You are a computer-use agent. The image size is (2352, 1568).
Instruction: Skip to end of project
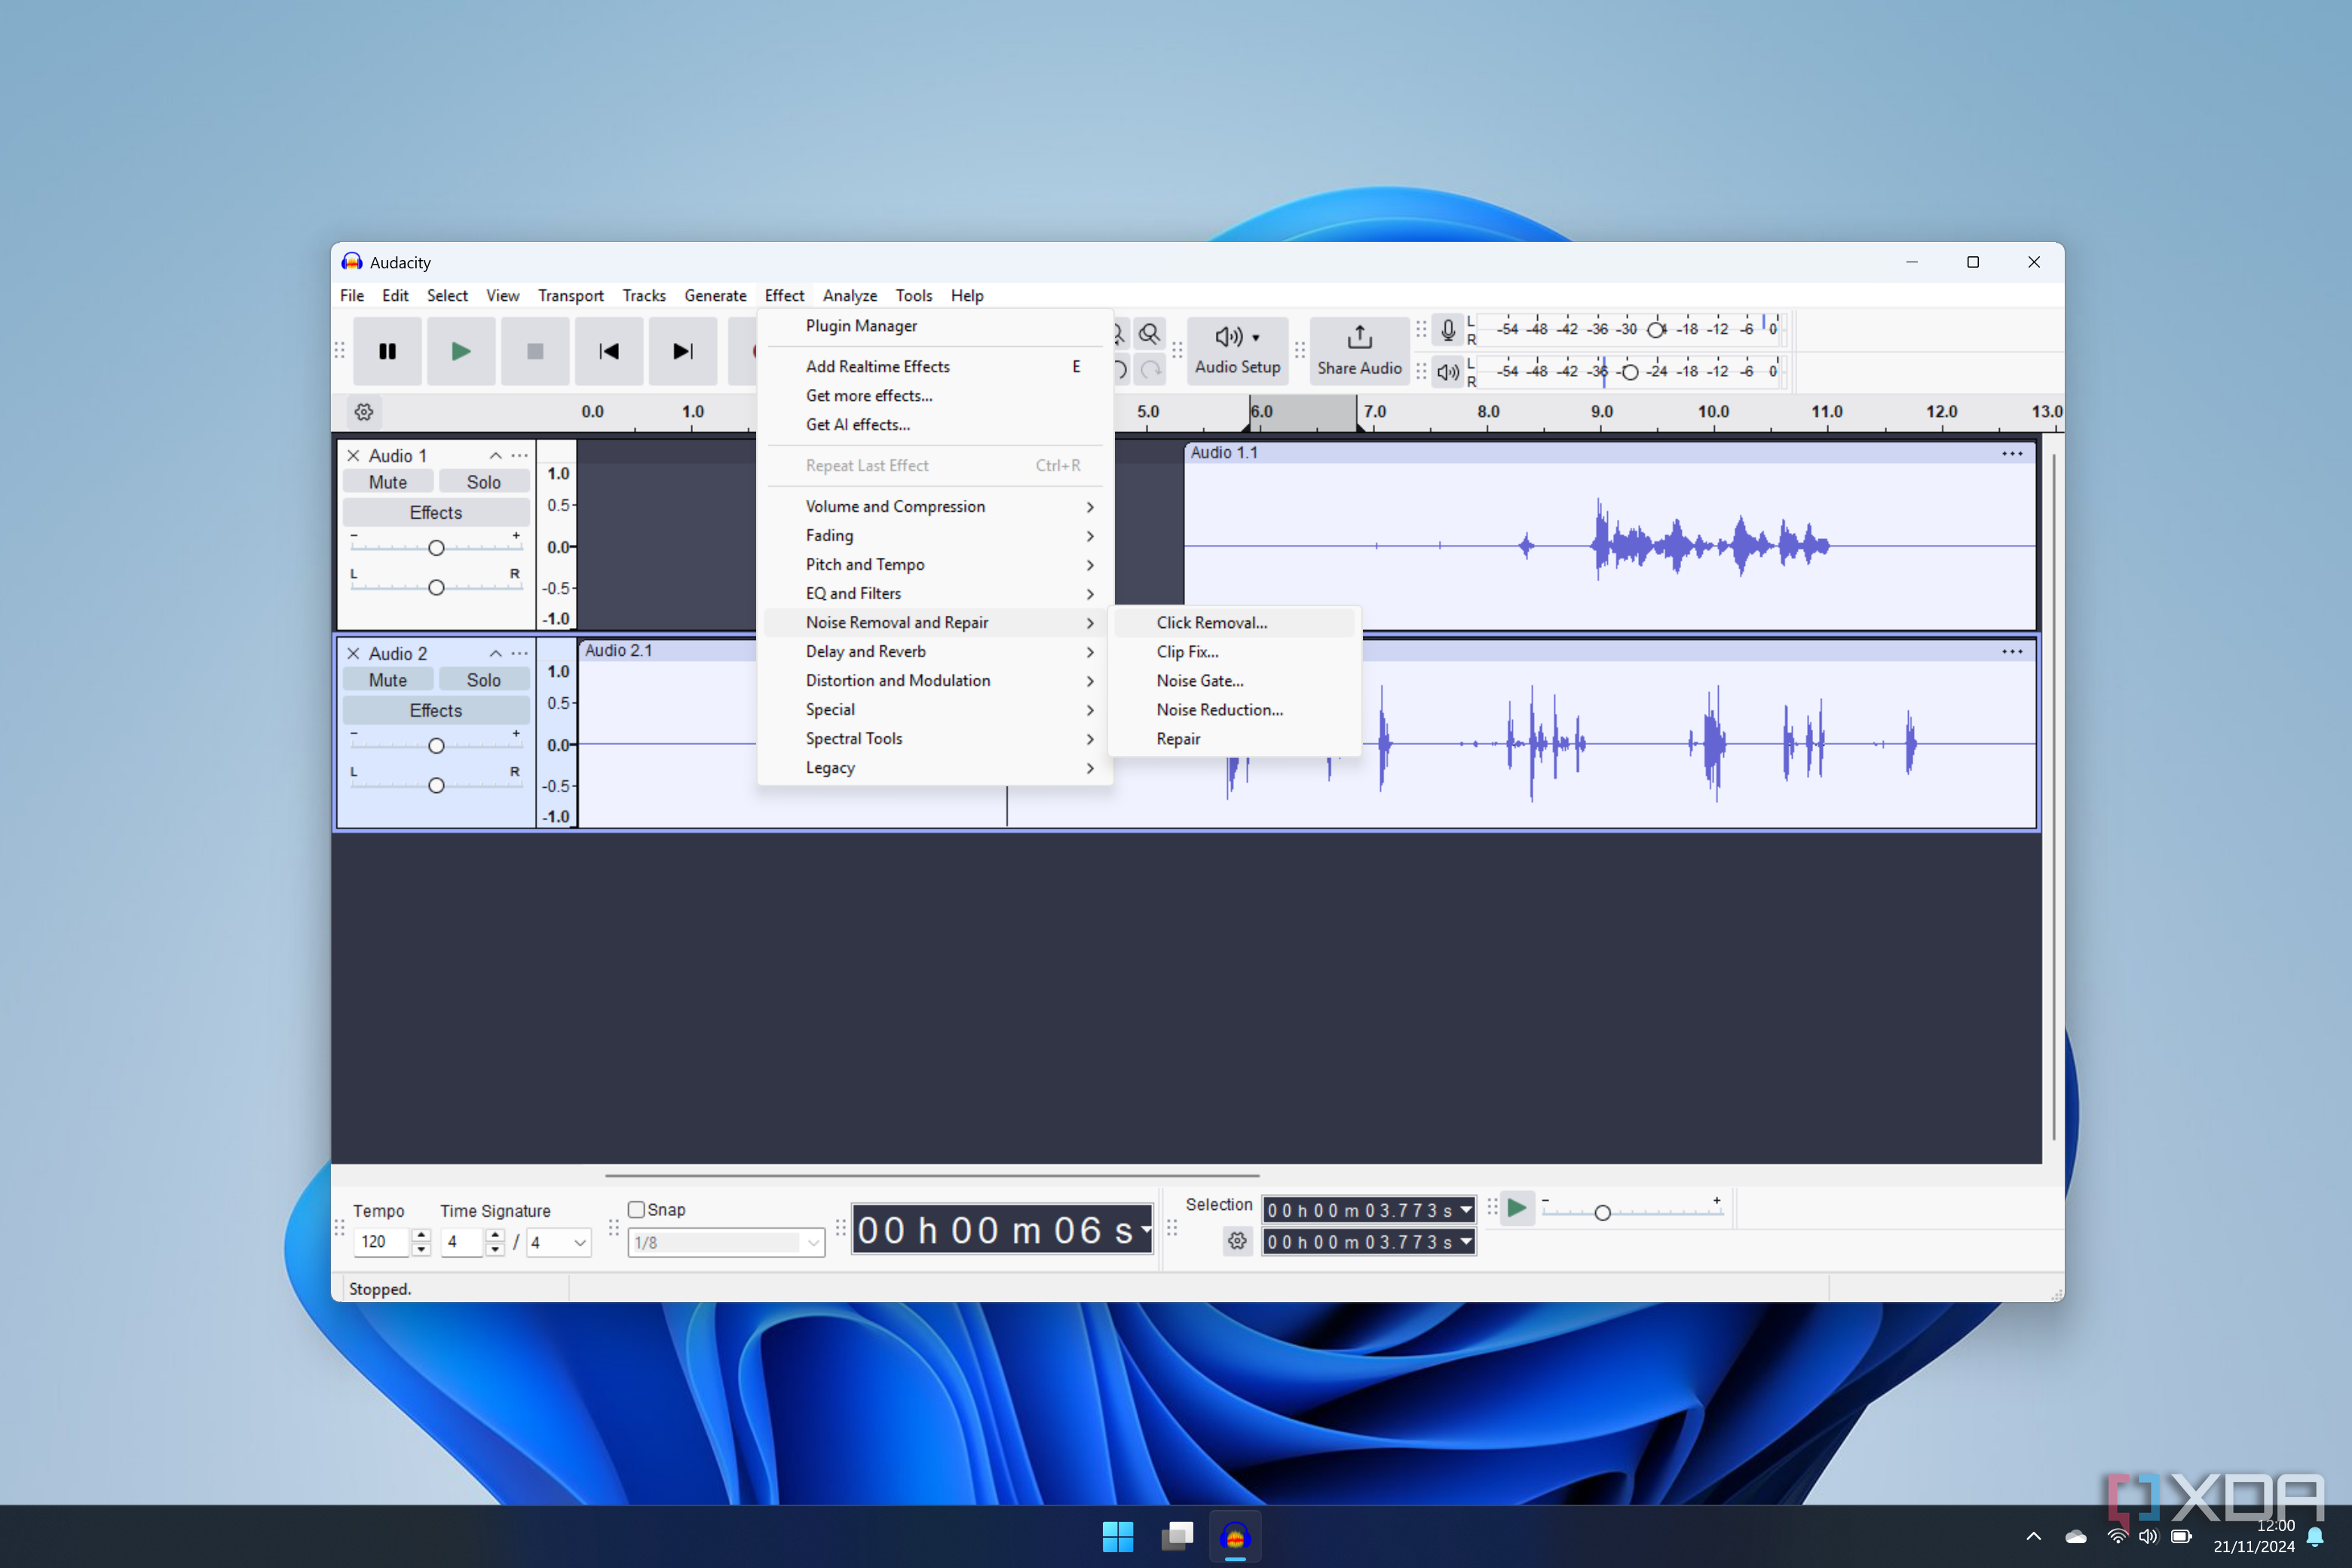[x=683, y=351]
